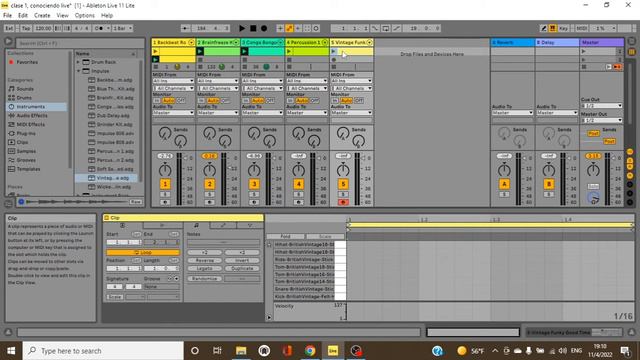Screen dimensions: 640x360
Task: Launch clip in track 1 Backbeat first slot
Action: tap(155, 51)
